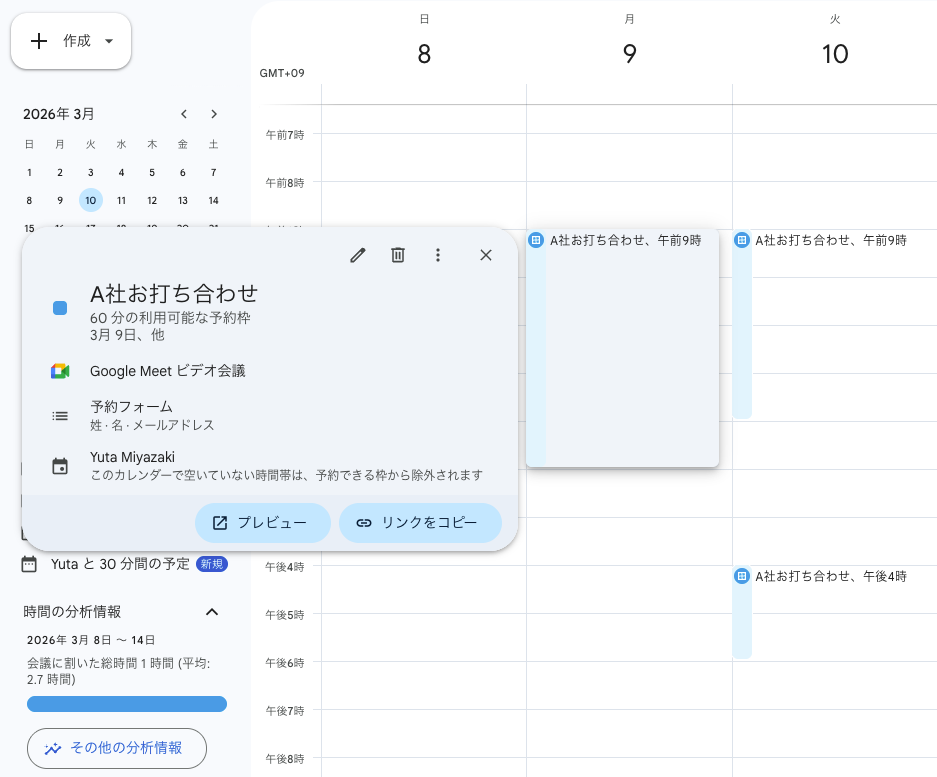This screenshot has width=937, height=777.
Task: Click the Google Meet video conference icon
Action: [x=60, y=371]
